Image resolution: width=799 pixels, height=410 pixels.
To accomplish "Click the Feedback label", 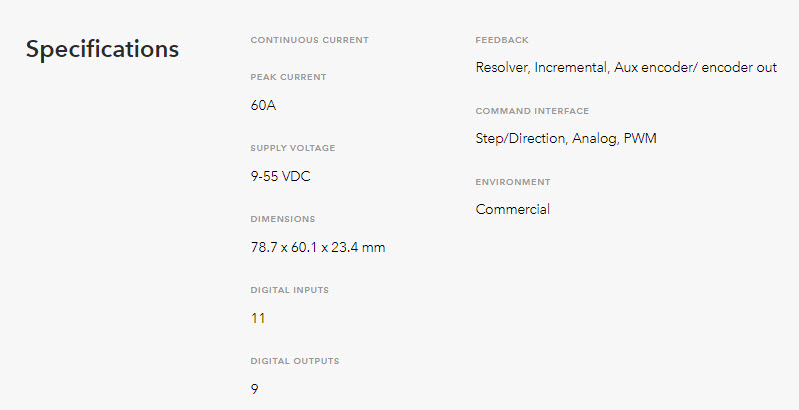I will point(502,40).
